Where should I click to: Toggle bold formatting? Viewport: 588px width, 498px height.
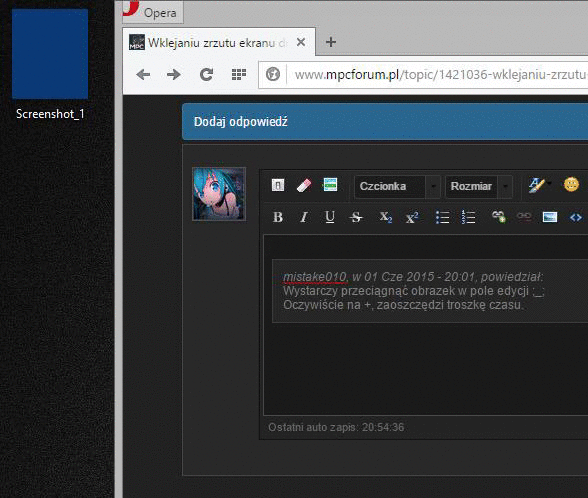278,217
